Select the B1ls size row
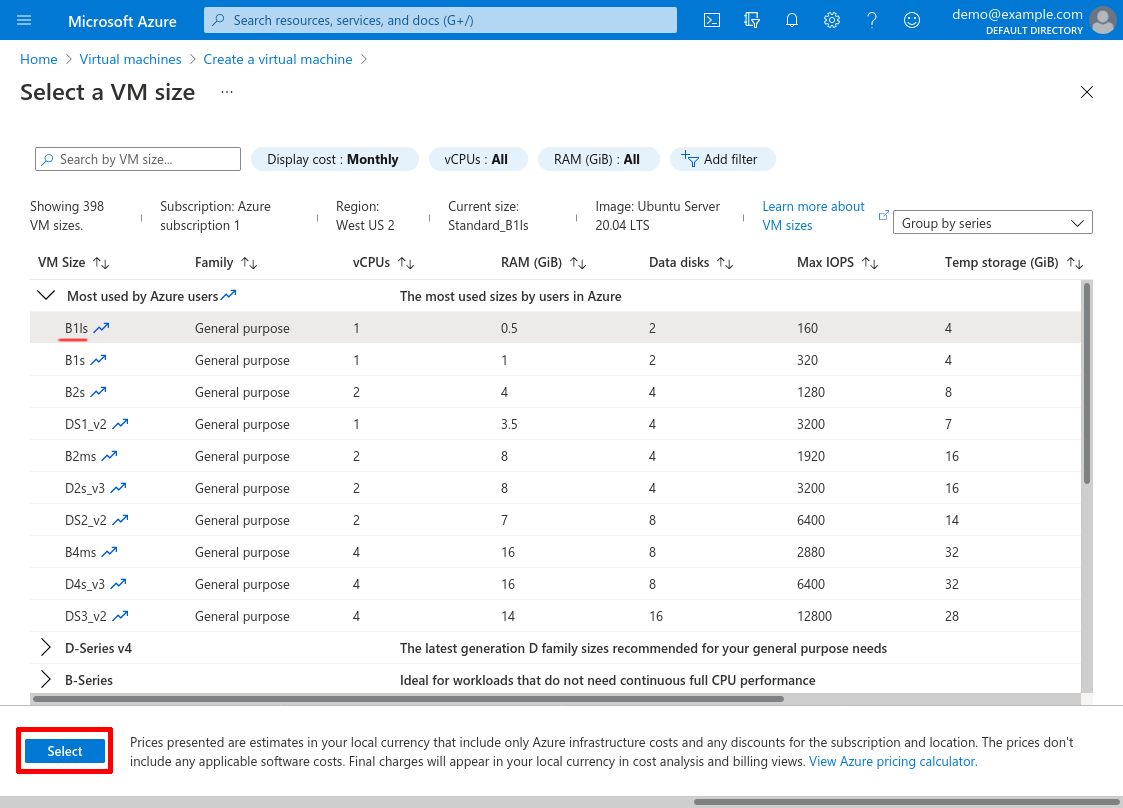This screenshot has height=808, width=1123. pyautogui.click(x=555, y=328)
